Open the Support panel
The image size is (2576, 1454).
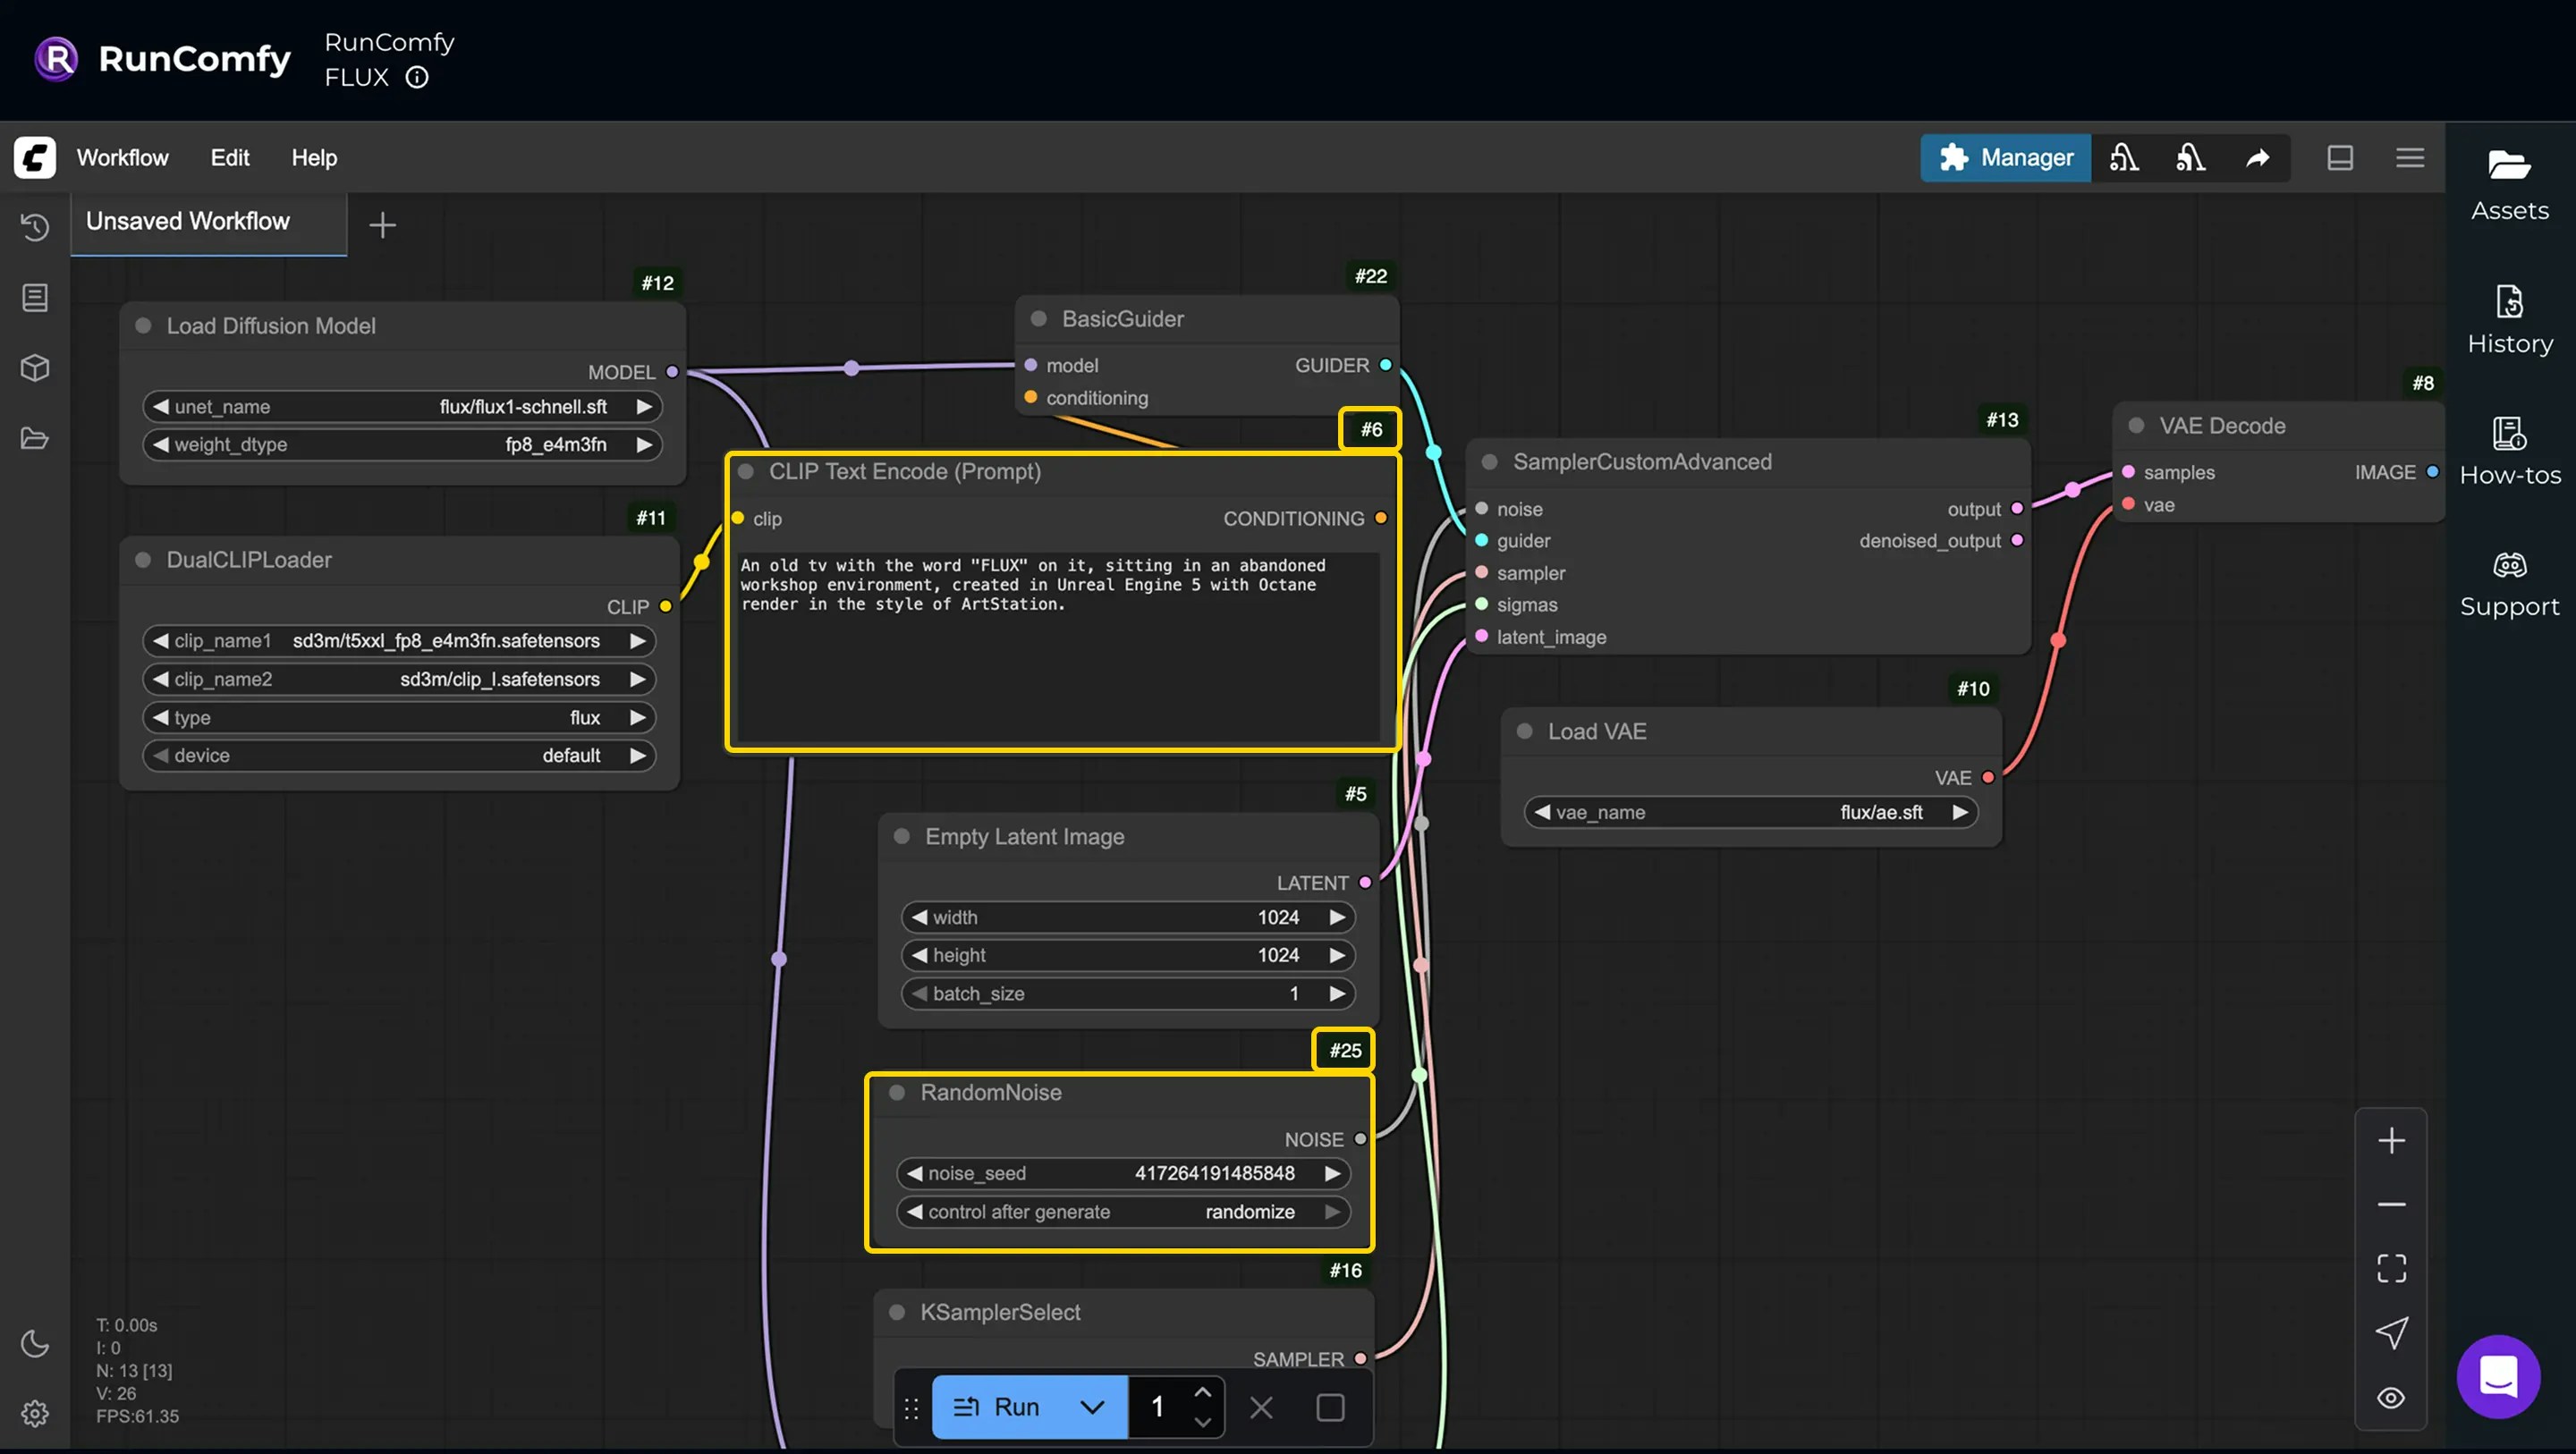tap(2509, 583)
